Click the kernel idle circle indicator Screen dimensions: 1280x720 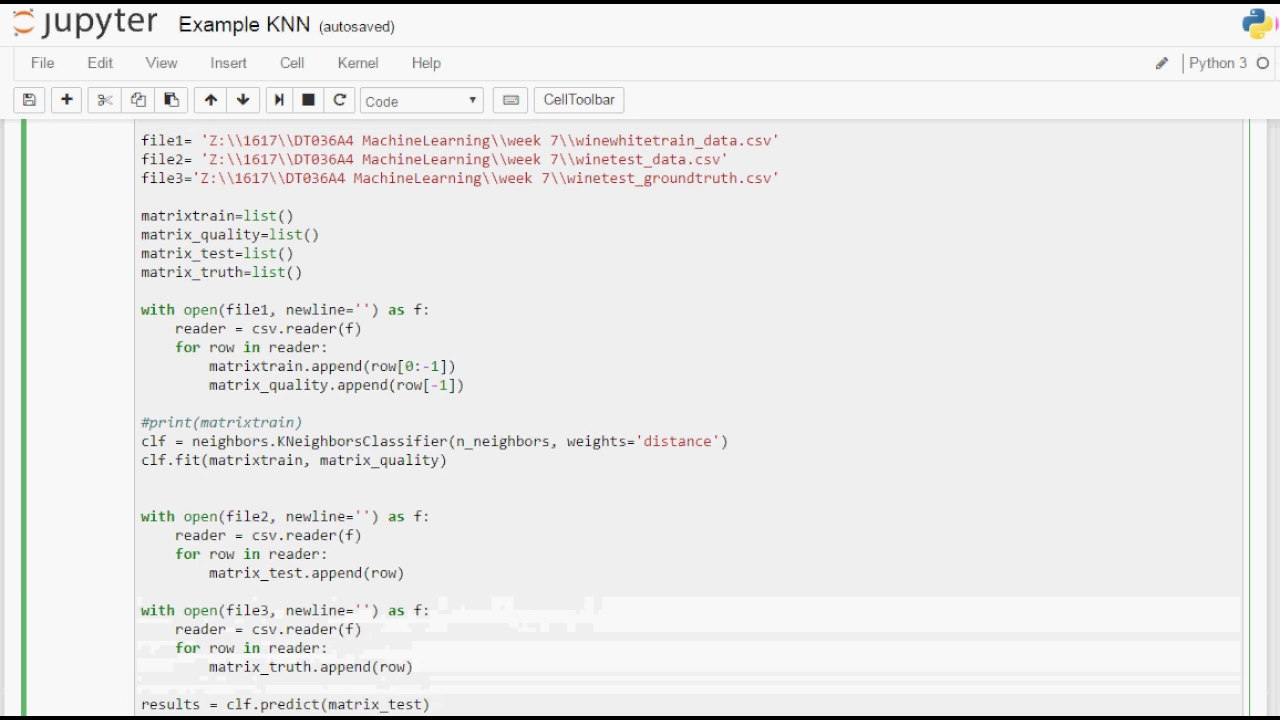click(1263, 63)
